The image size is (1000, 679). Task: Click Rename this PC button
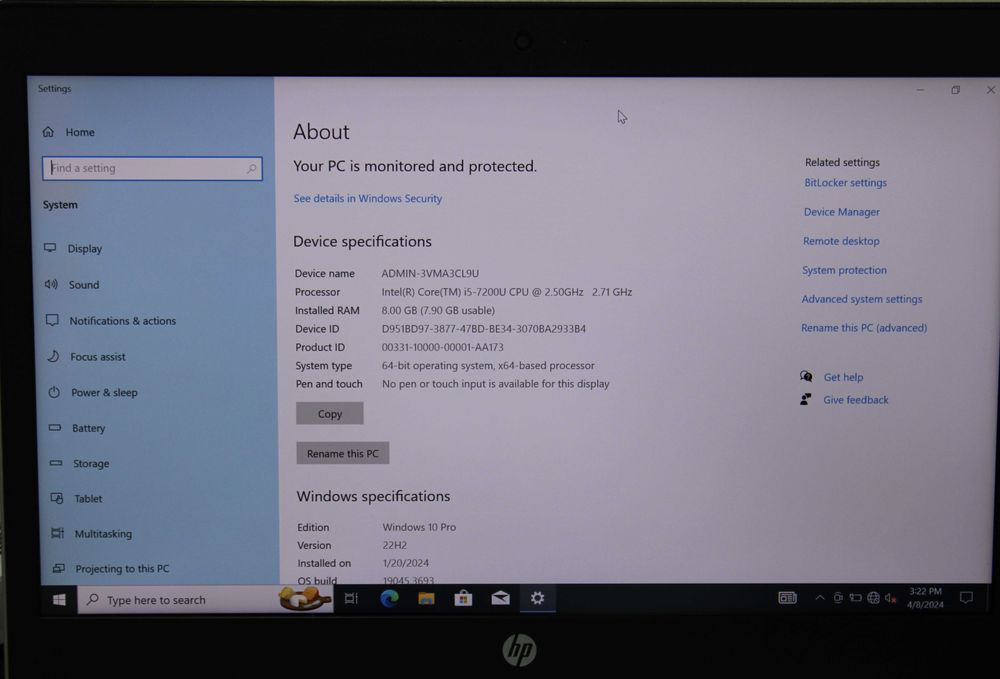(x=342, y=453)
